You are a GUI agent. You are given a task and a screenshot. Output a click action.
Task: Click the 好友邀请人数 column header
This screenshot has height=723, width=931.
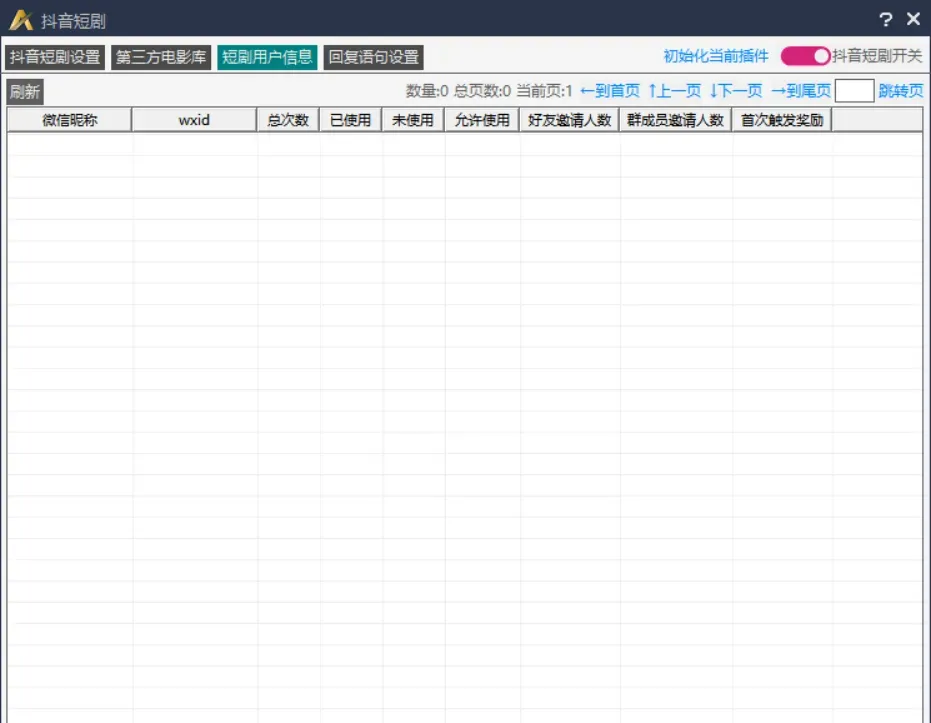click(x=569, y=120)
